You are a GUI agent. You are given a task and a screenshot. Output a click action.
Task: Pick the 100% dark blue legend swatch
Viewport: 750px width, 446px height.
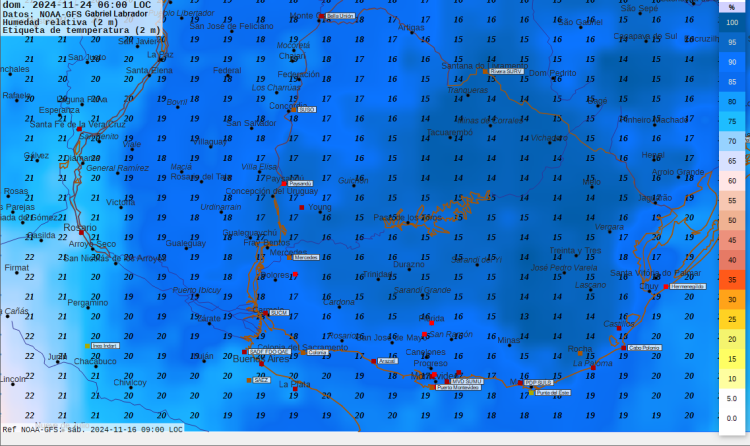coord(732,23)
